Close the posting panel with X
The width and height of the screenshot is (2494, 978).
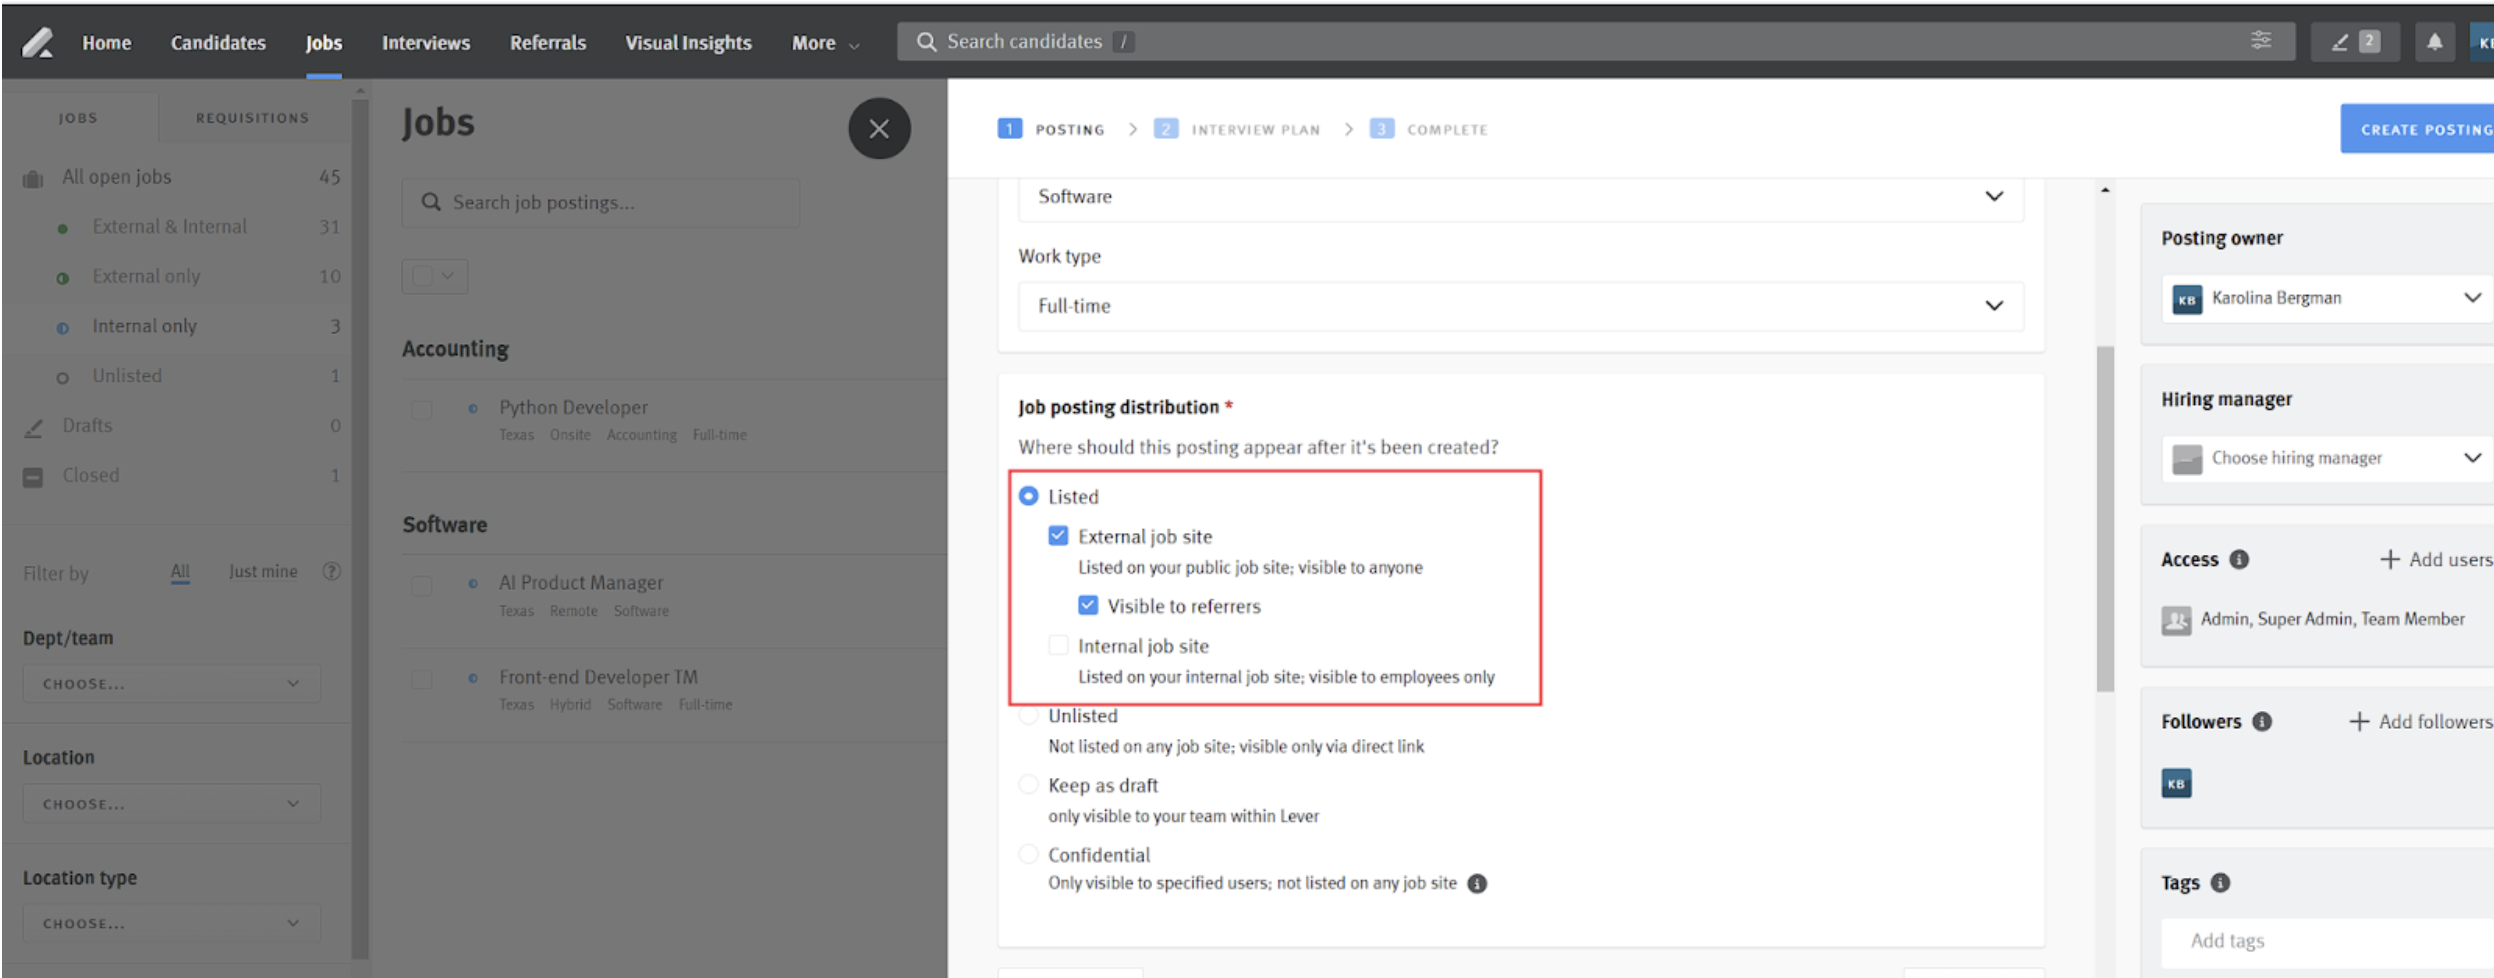click(879, 129)
